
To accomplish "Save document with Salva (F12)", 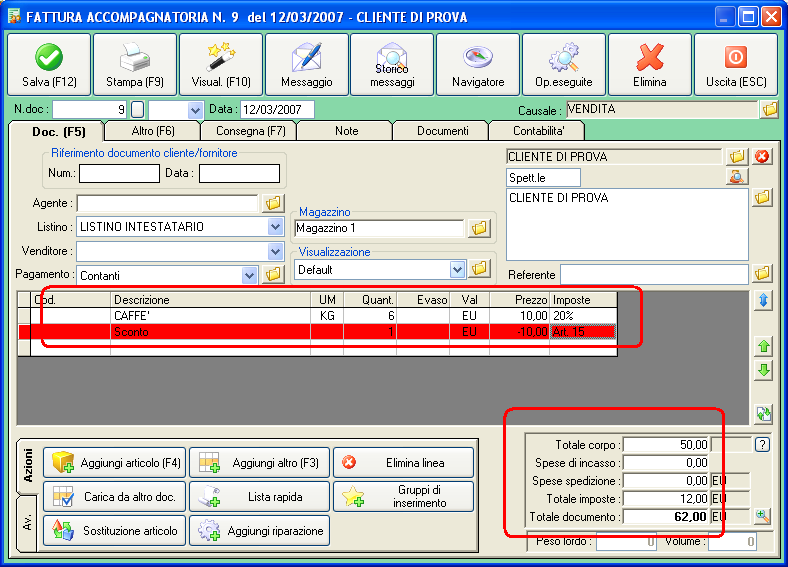I will click(49, 64).
